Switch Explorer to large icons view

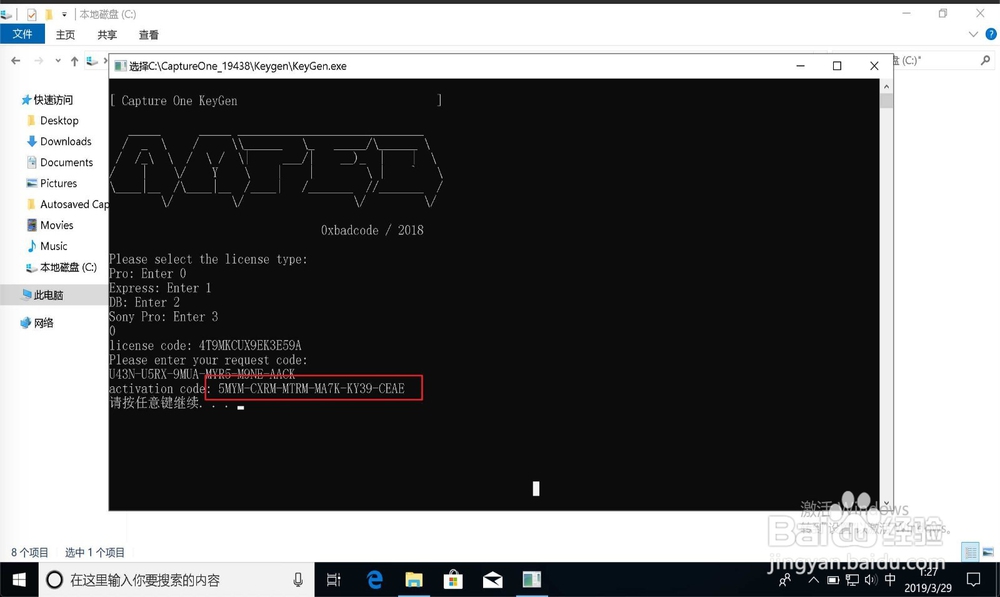pos(988,552)
